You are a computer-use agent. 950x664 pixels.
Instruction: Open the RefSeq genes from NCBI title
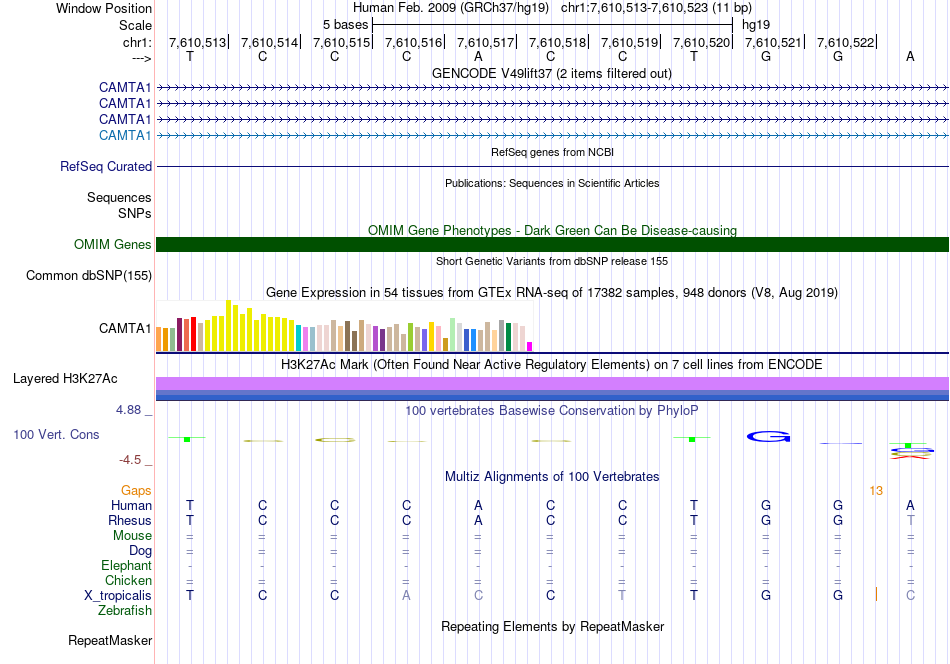tap(552, 152)
